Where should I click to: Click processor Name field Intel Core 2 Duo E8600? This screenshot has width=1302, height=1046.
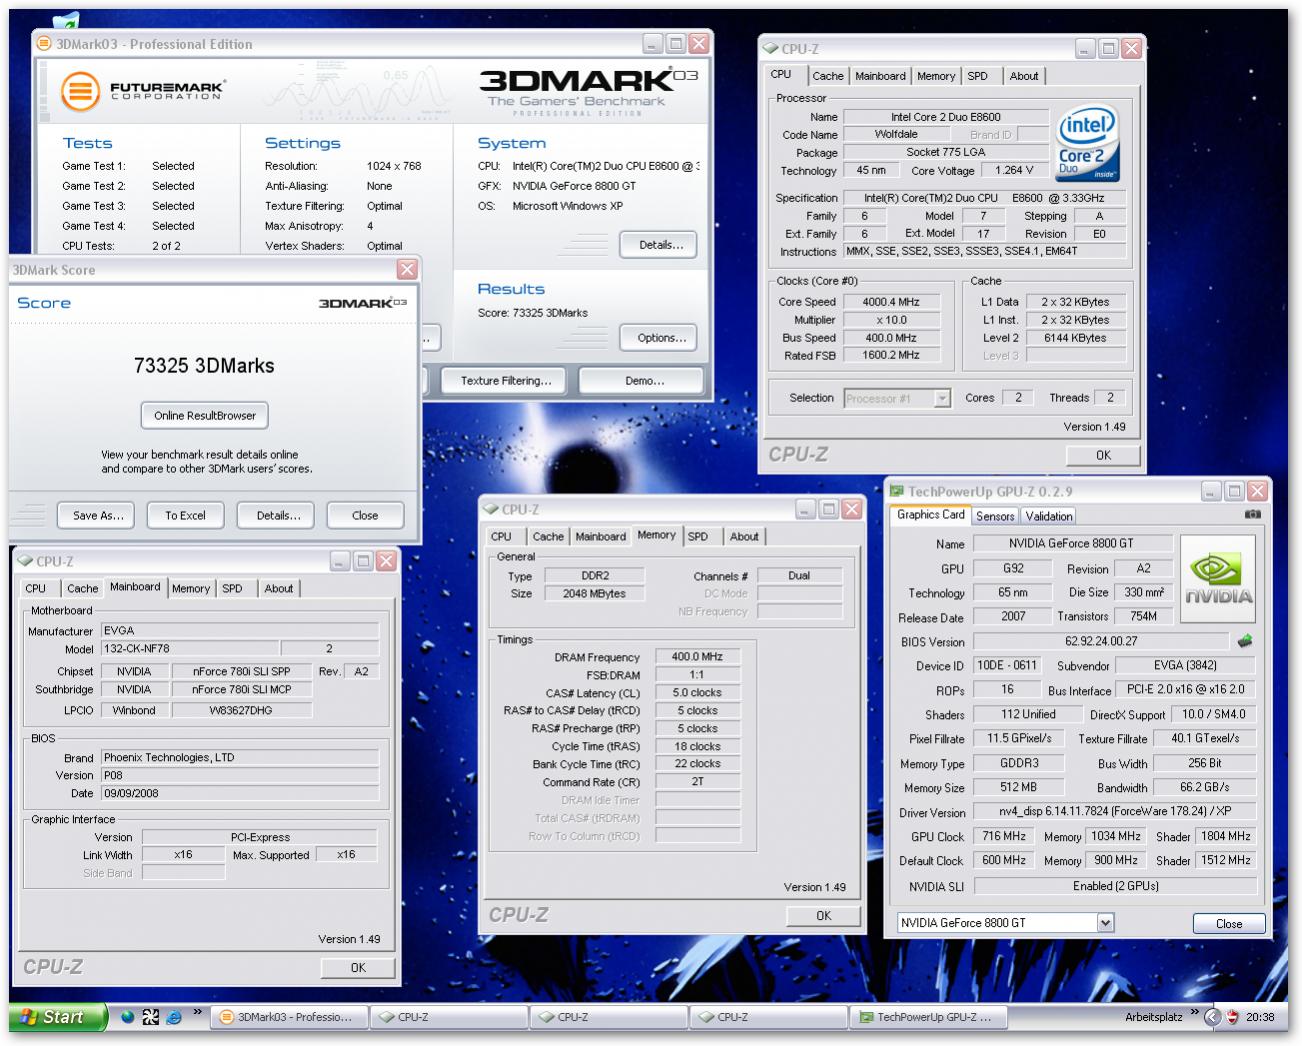click(946, 117)
